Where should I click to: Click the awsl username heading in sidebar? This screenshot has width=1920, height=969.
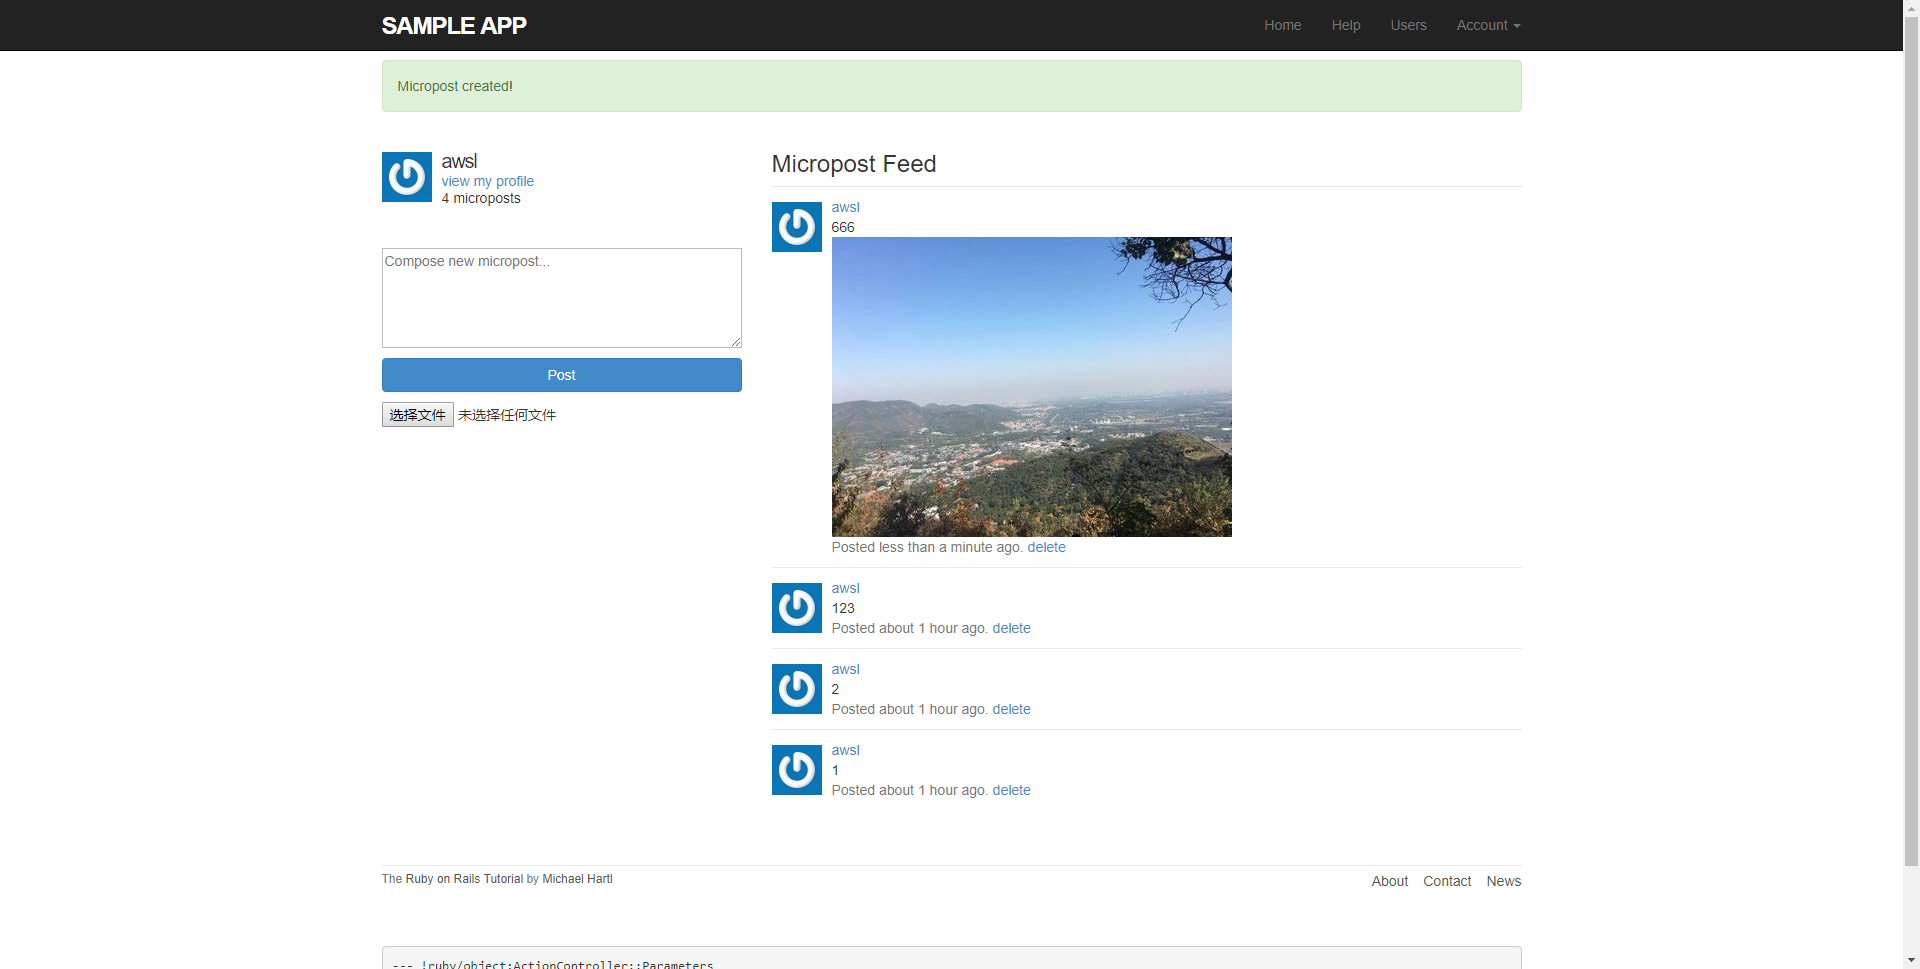point(460,161)
